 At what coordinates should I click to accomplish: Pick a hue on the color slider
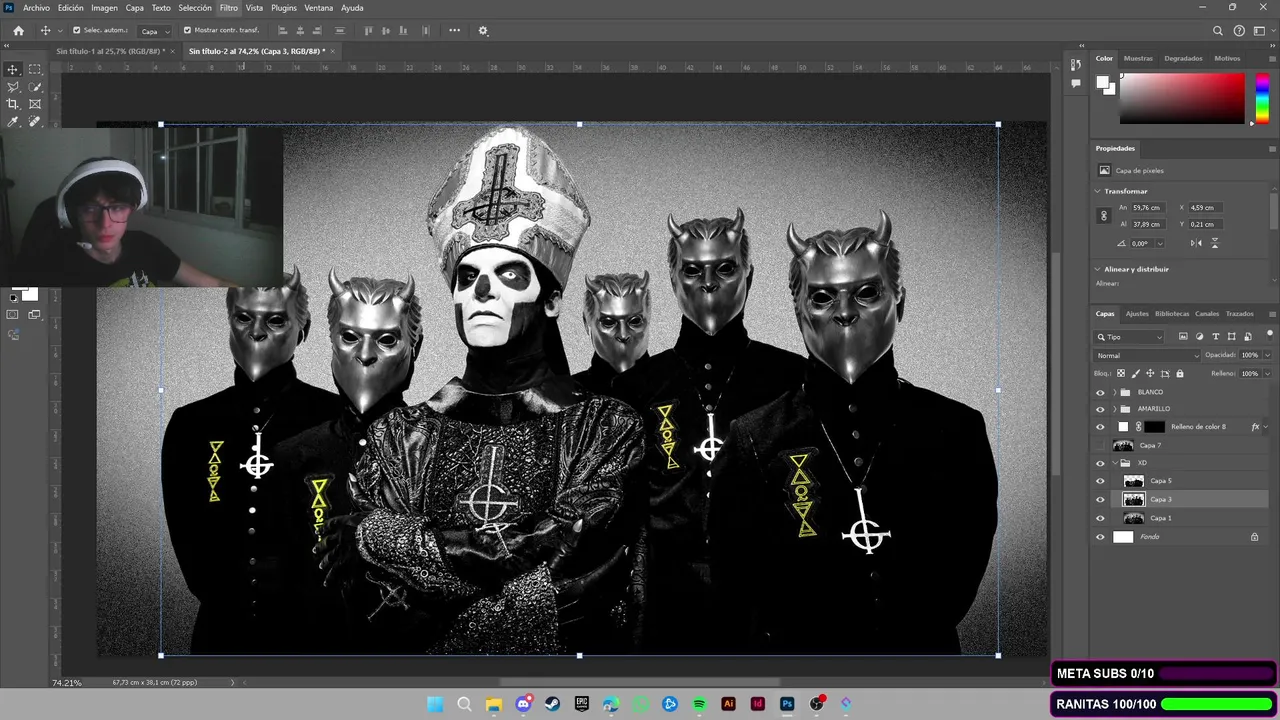click(x=1262, y=98)
